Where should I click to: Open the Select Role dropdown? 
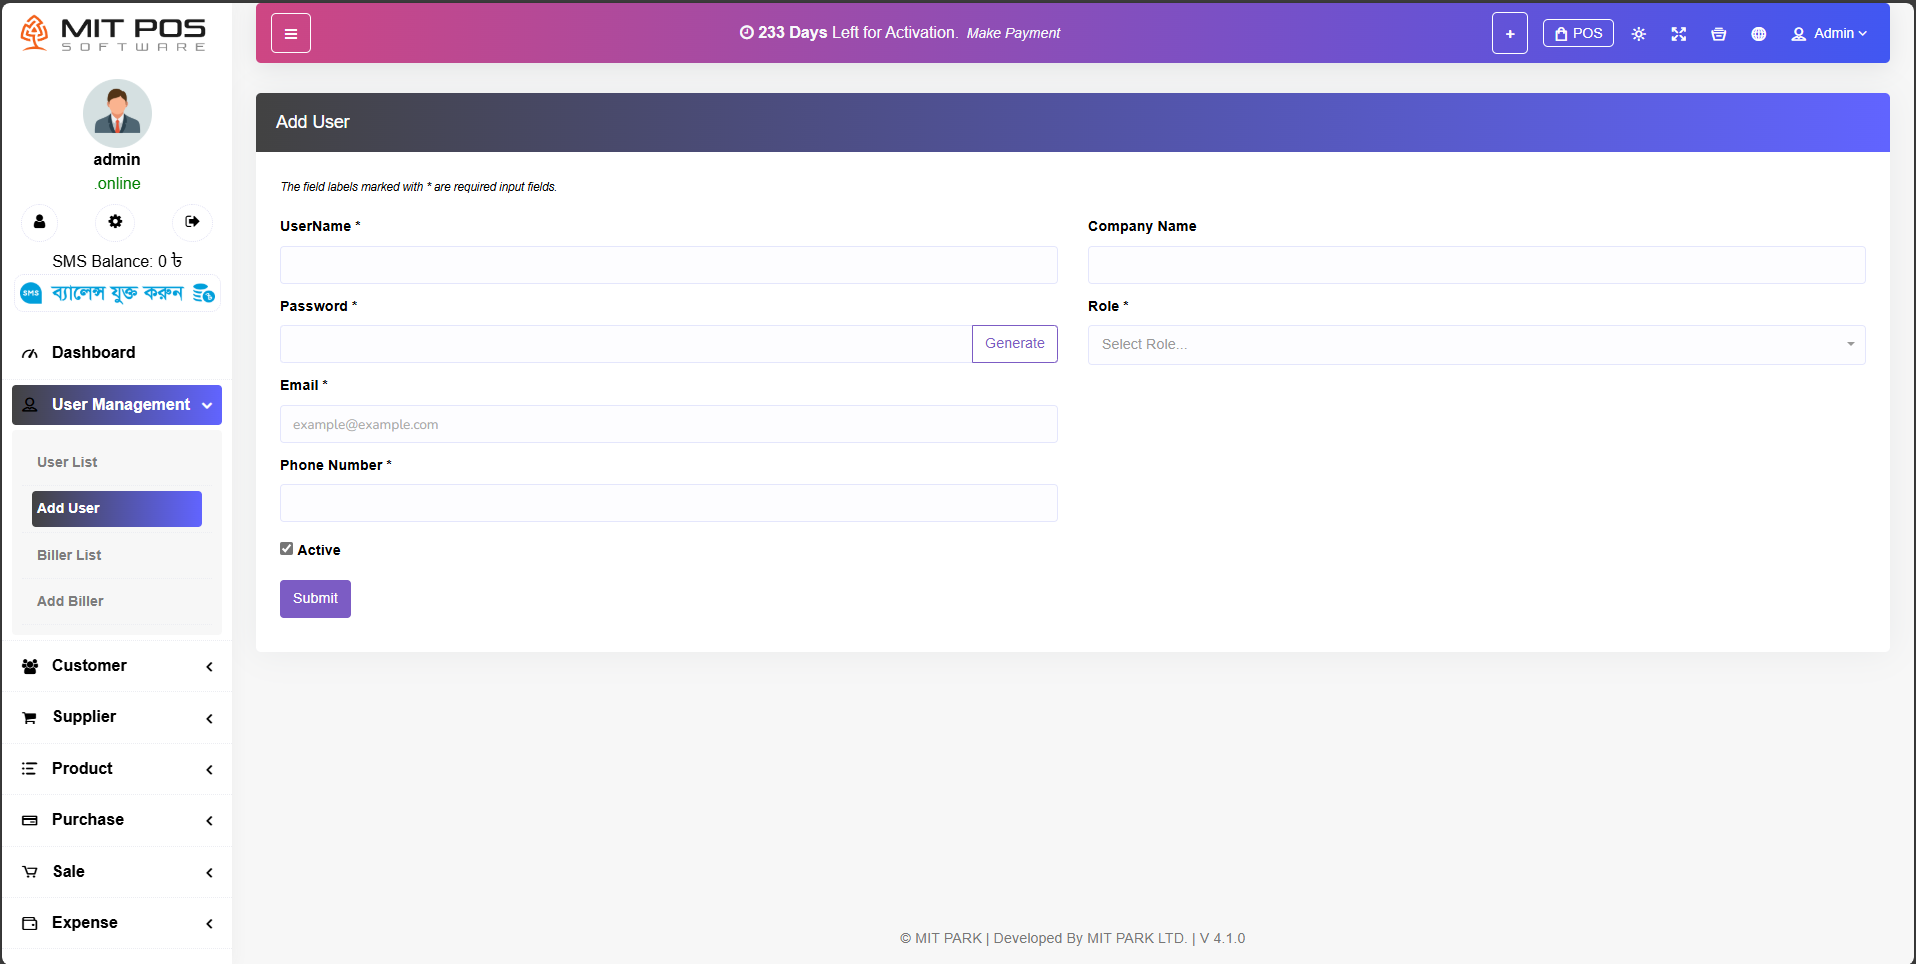[1476, 345]
